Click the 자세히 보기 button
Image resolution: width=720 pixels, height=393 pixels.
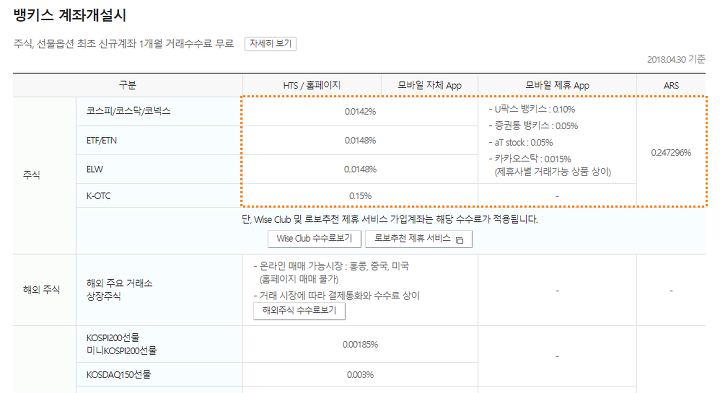click(270, 44)
